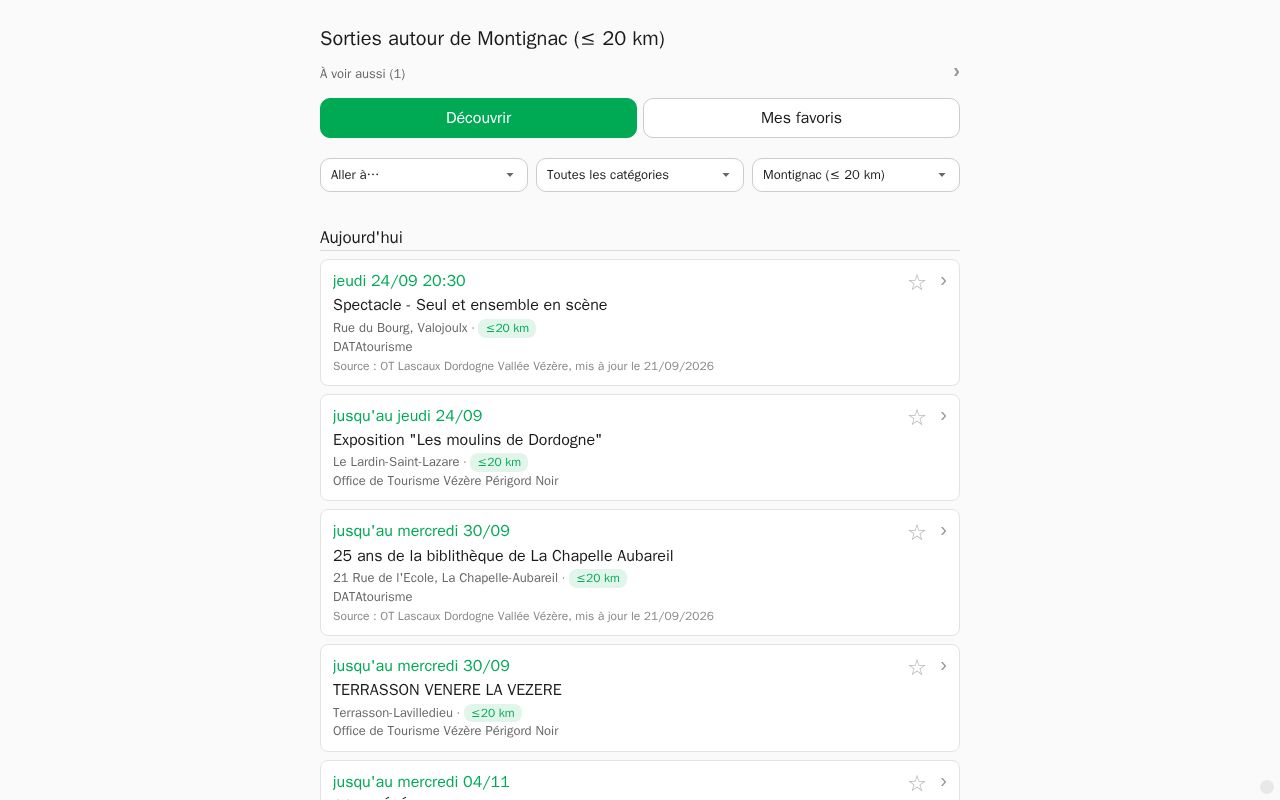Expand the "À voir aussi (1)" section arrow

click(956, 72)
